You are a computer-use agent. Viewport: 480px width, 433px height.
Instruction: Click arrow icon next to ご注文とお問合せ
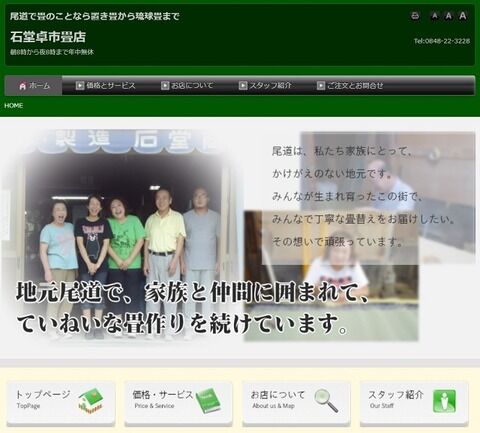pos(321,86)
